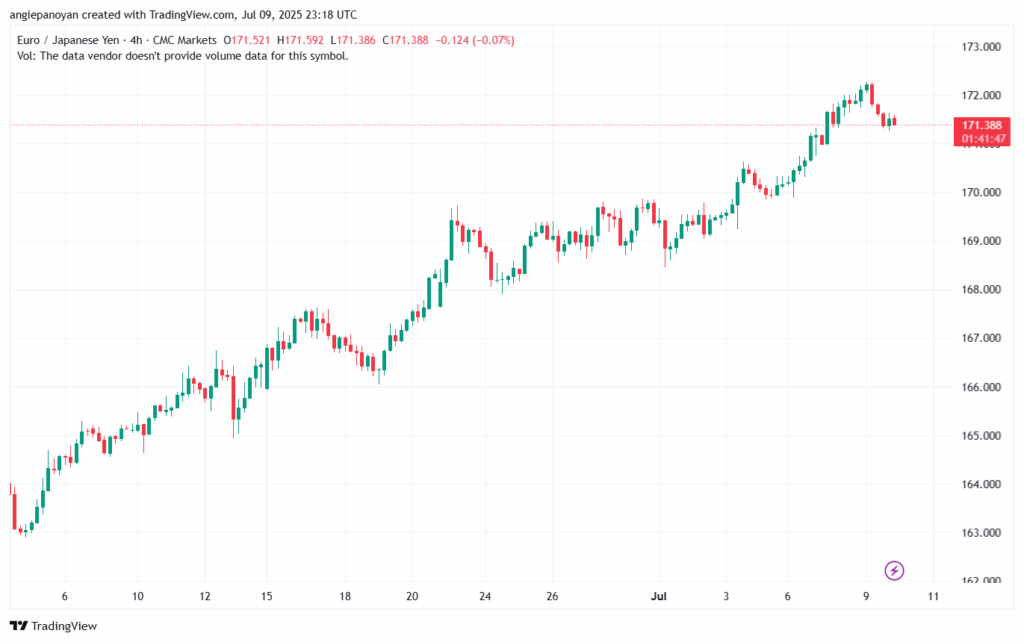The image size is (1024, 642).
Task: Click the purple lightning bolt icon
Action: click(895, 571)
